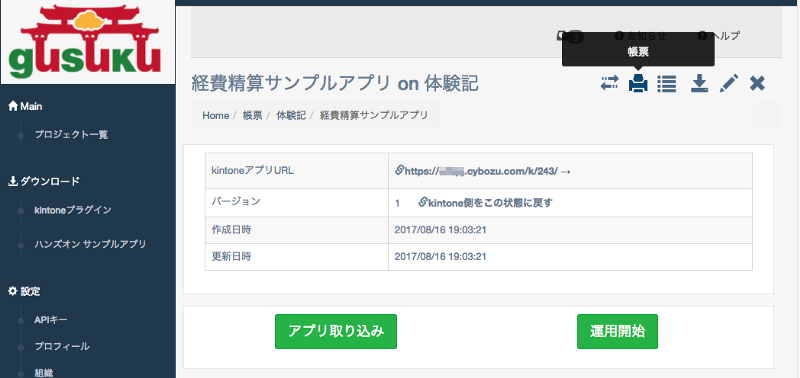Image resolution: width=800 pixels, height=378 pixels.
Task: Click the 運用開始 button
Action: pos(617,332)
